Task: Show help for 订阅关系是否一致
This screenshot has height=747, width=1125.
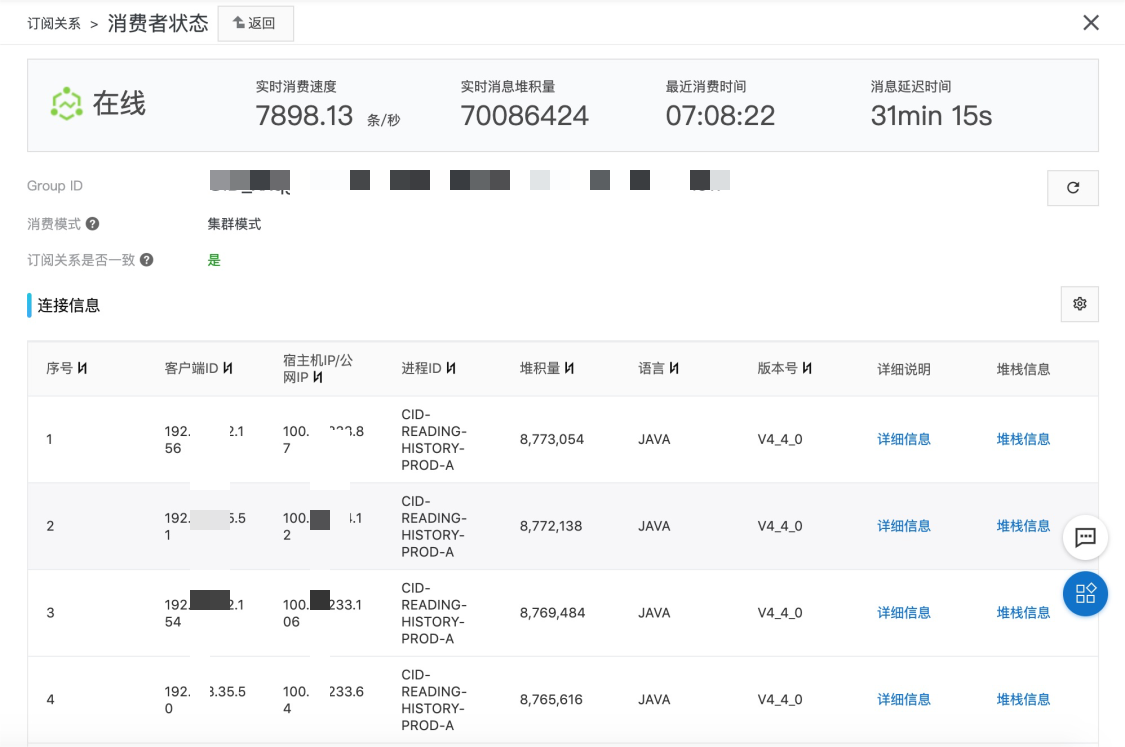Action: pyautogui.click(x=146, y=260)
